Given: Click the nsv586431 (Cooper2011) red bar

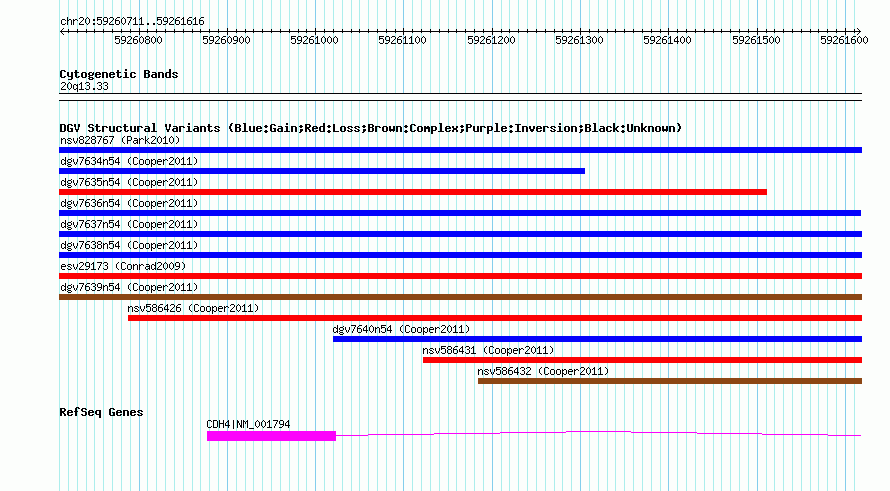Looking at the screenshot, I should point(643,360).
